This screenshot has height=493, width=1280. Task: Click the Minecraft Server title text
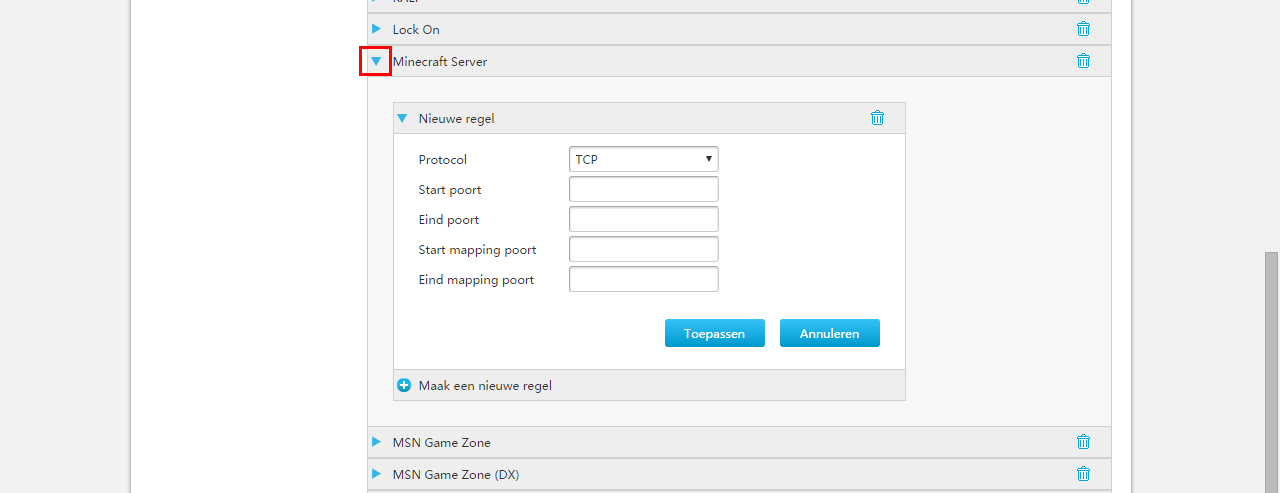(x=440, y=61)
